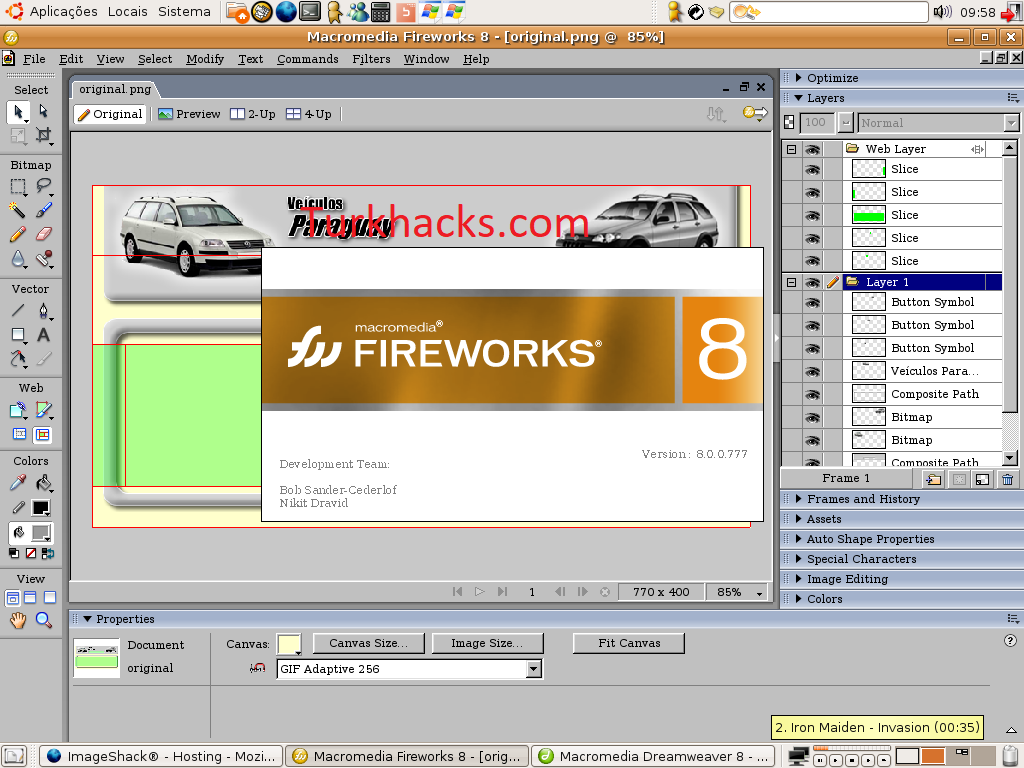Select the Crop tool

point(43,135)
